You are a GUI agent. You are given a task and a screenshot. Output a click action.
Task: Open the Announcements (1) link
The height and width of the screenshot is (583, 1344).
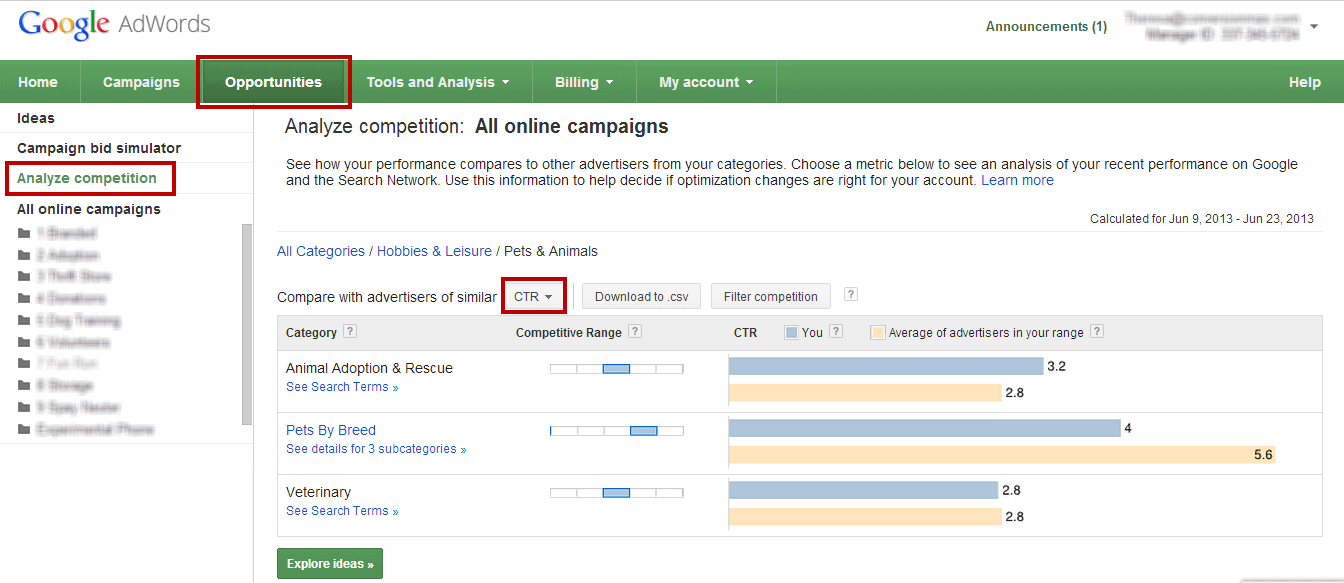coord(1046,27)
